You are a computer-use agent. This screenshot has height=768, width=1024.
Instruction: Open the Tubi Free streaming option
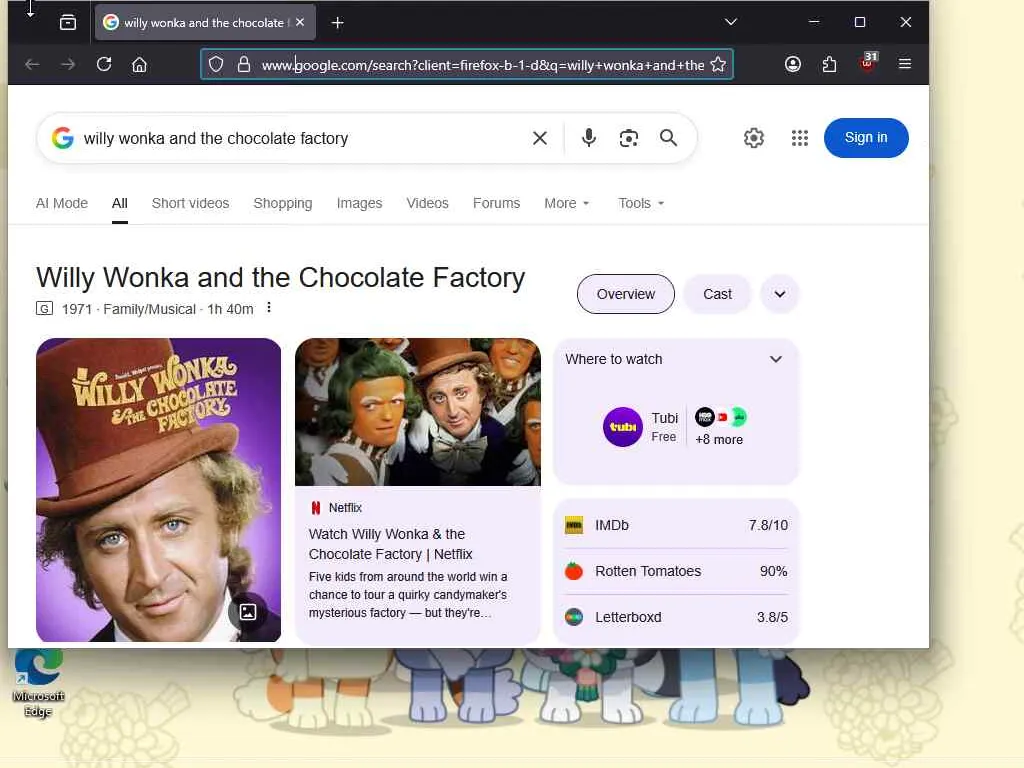640,427
